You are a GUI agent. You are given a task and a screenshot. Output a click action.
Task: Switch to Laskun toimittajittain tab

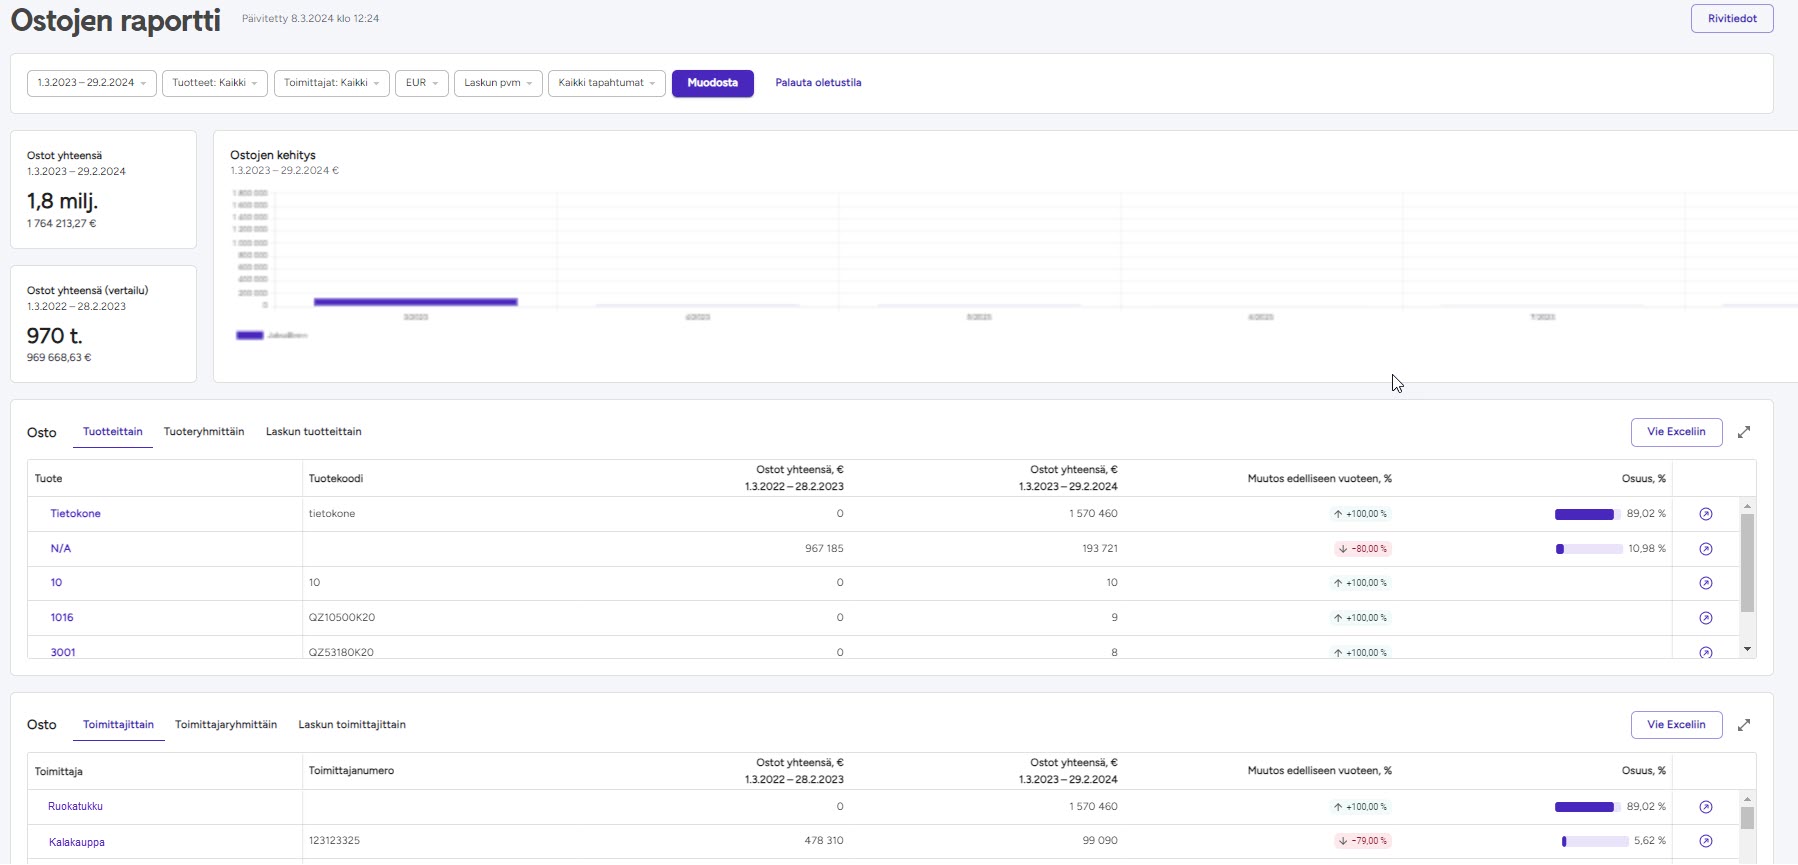coord(352,725)
